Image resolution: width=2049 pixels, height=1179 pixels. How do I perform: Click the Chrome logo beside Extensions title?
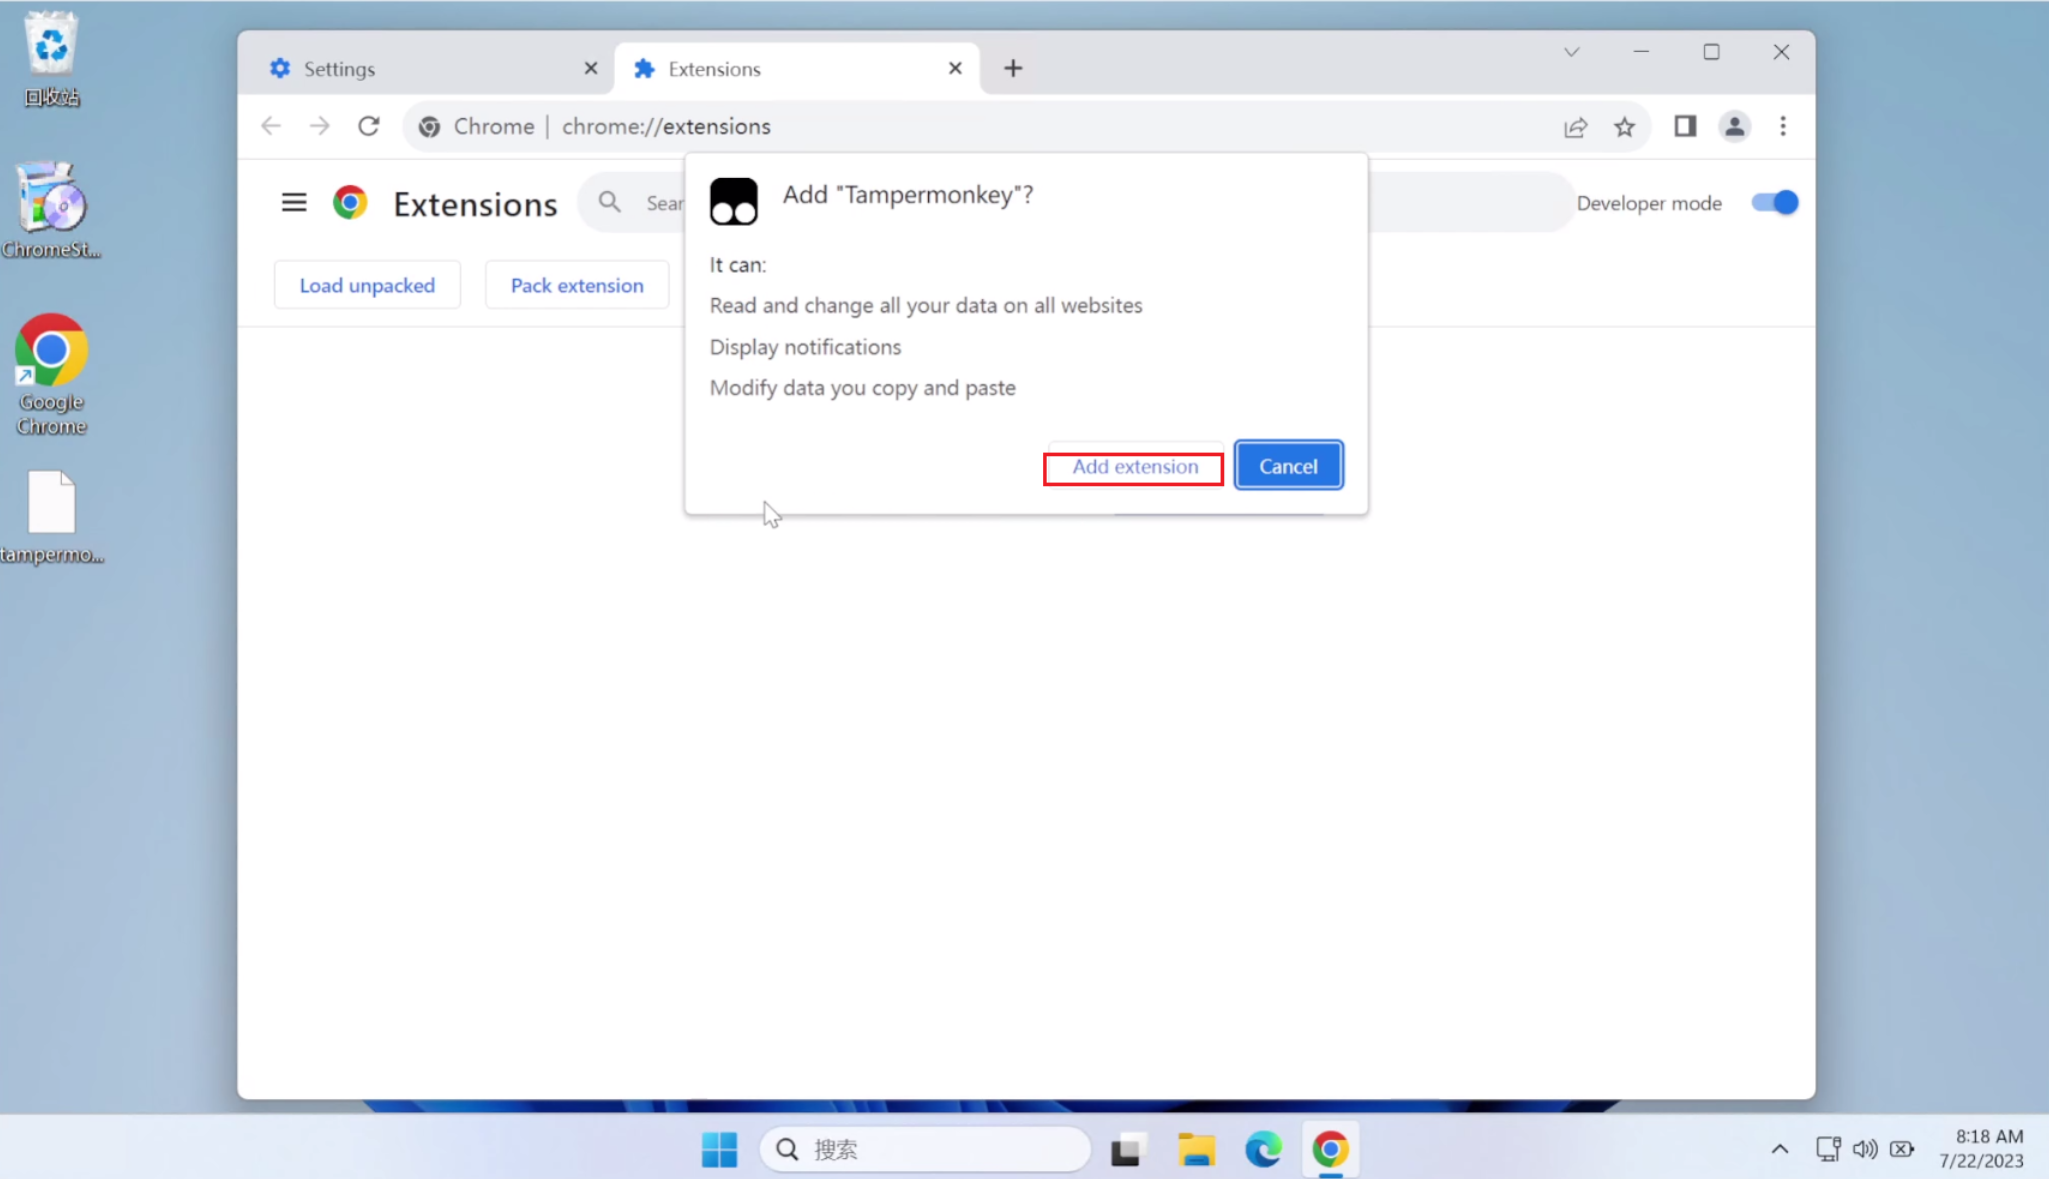350,203
